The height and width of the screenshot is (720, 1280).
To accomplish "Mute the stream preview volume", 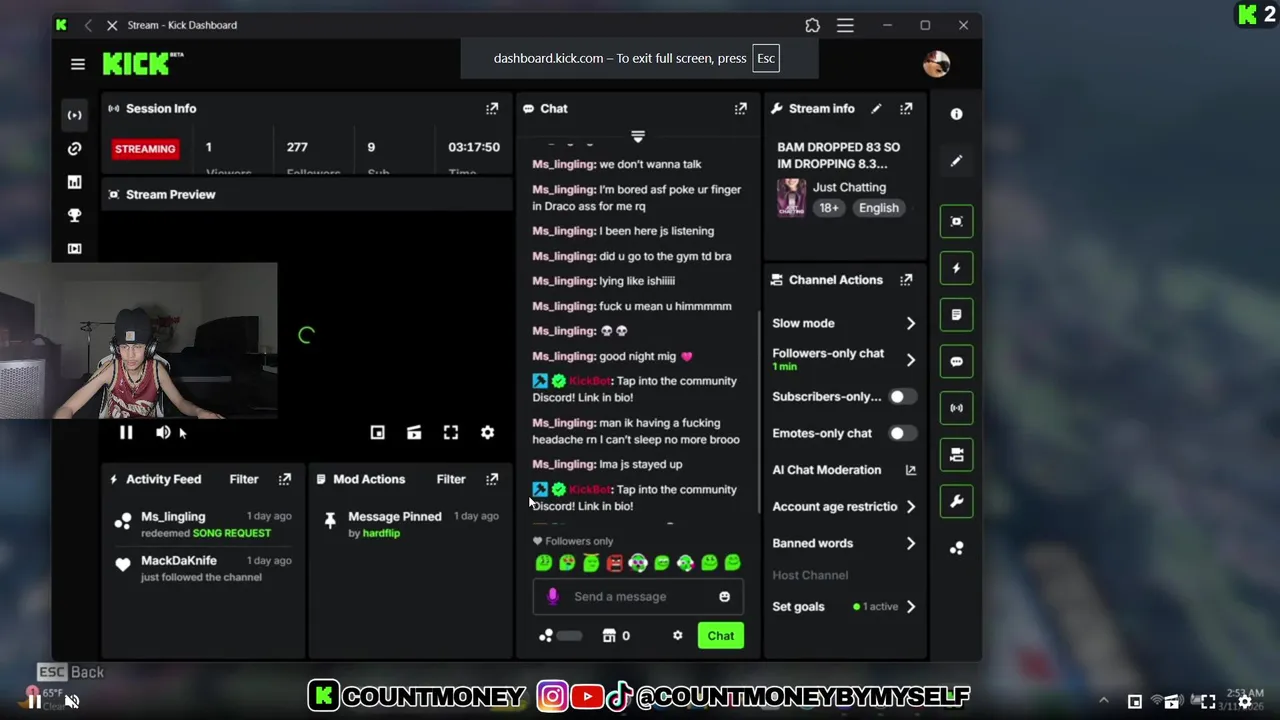I will coord(163,432).
